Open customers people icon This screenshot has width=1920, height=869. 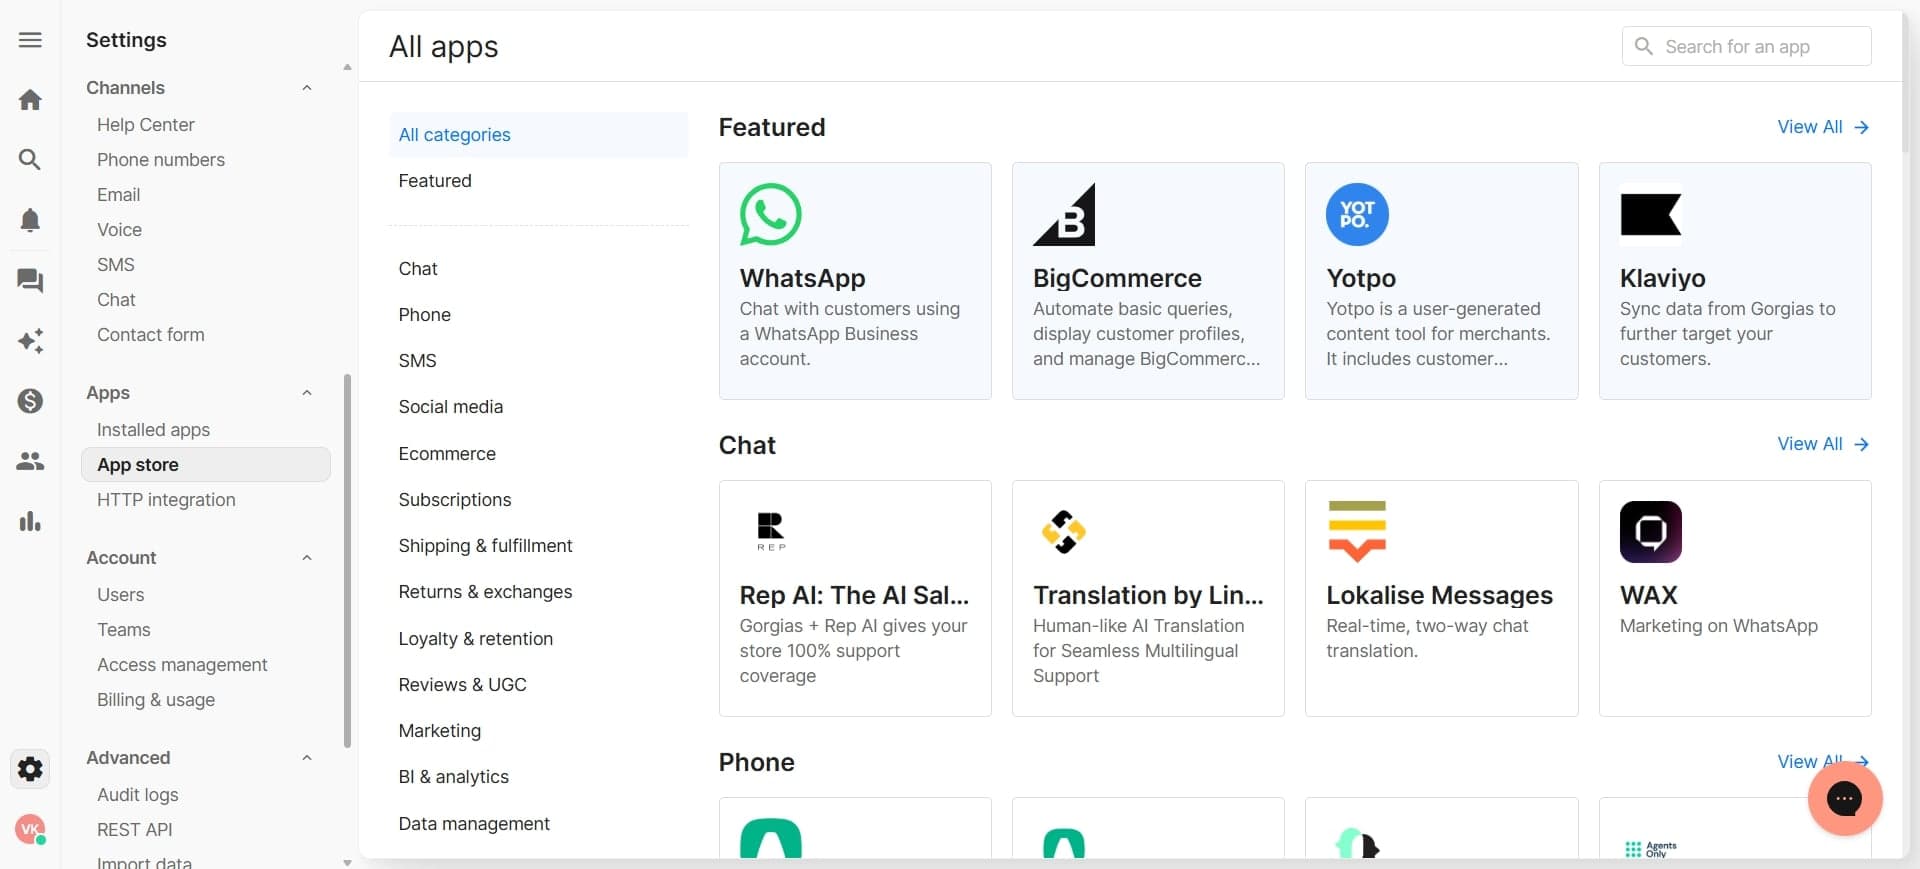click(x=30, y=461)
